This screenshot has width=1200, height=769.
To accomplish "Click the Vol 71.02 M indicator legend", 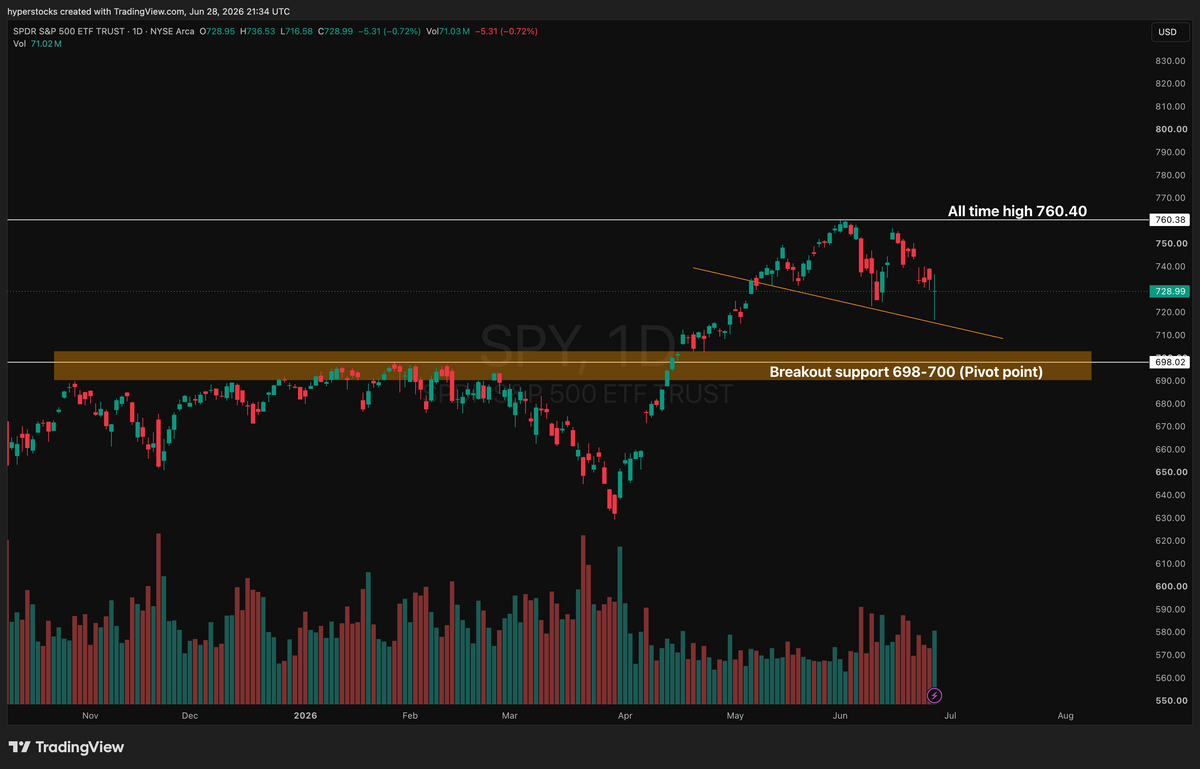I will (x=36, y=44).
